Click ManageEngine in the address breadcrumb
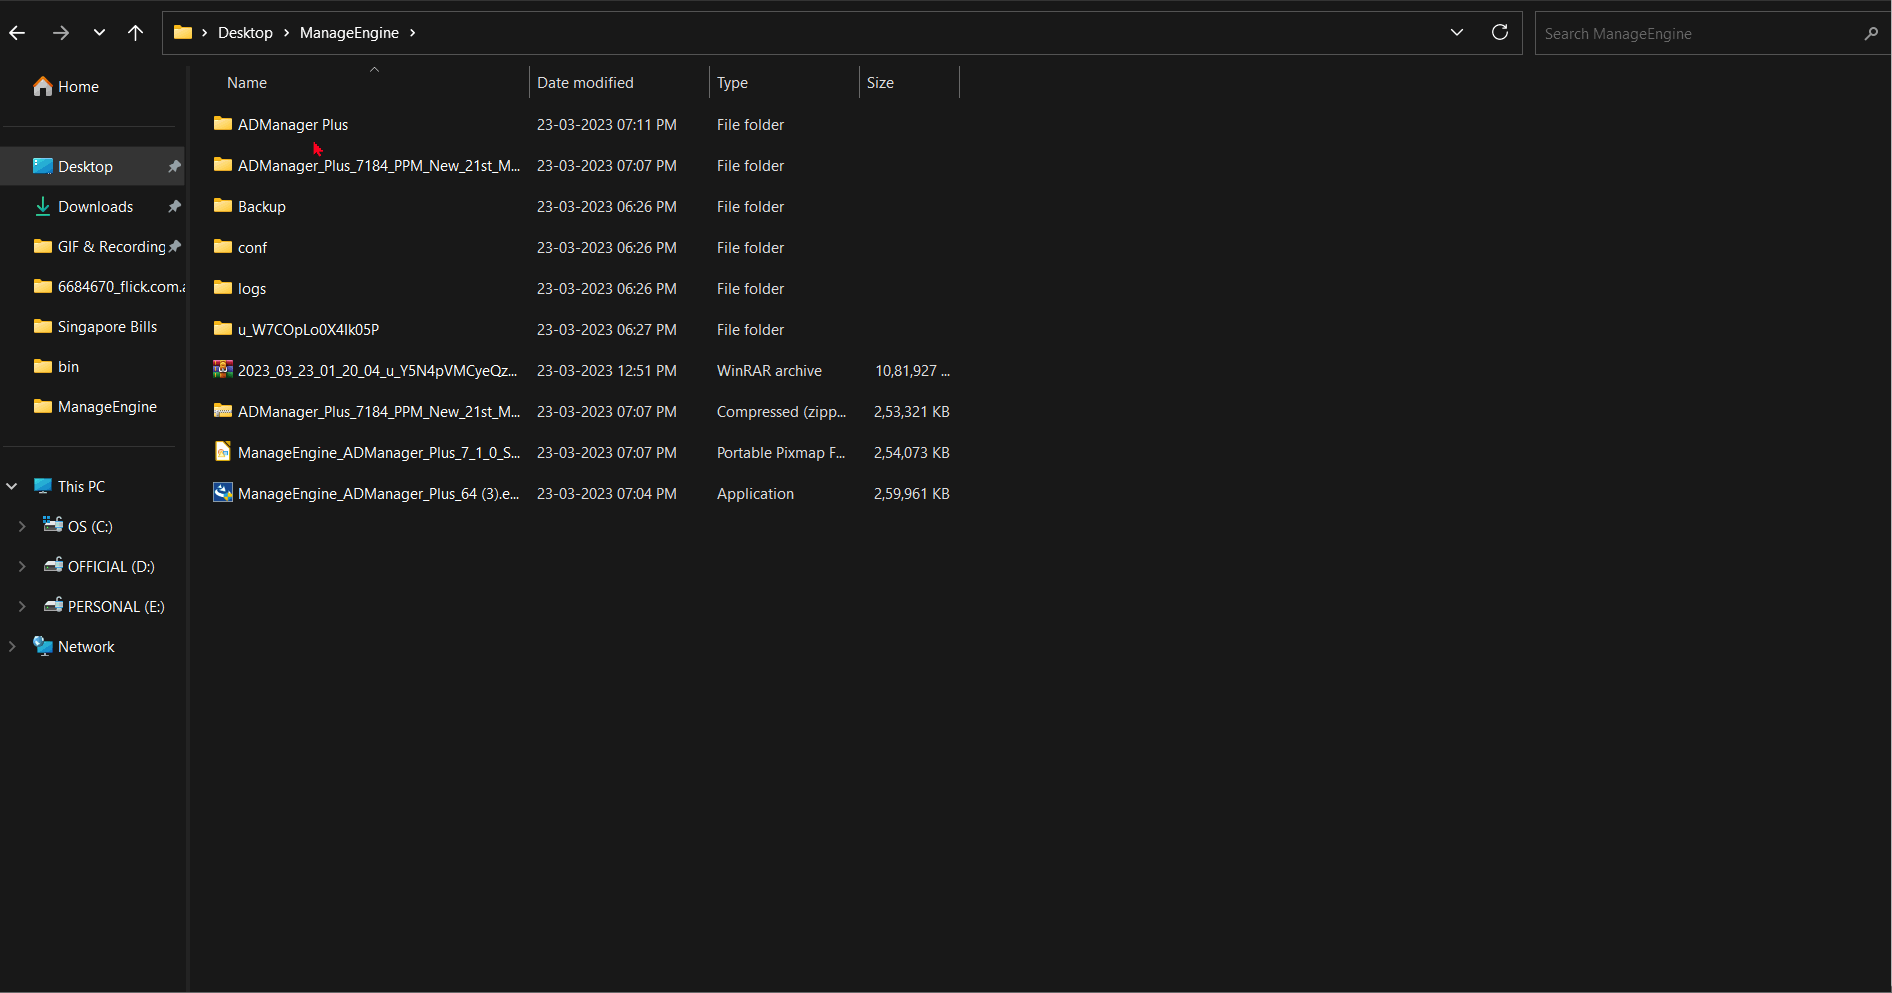Viewport: 1892px width, 993px height. click(x=349, y=33)
